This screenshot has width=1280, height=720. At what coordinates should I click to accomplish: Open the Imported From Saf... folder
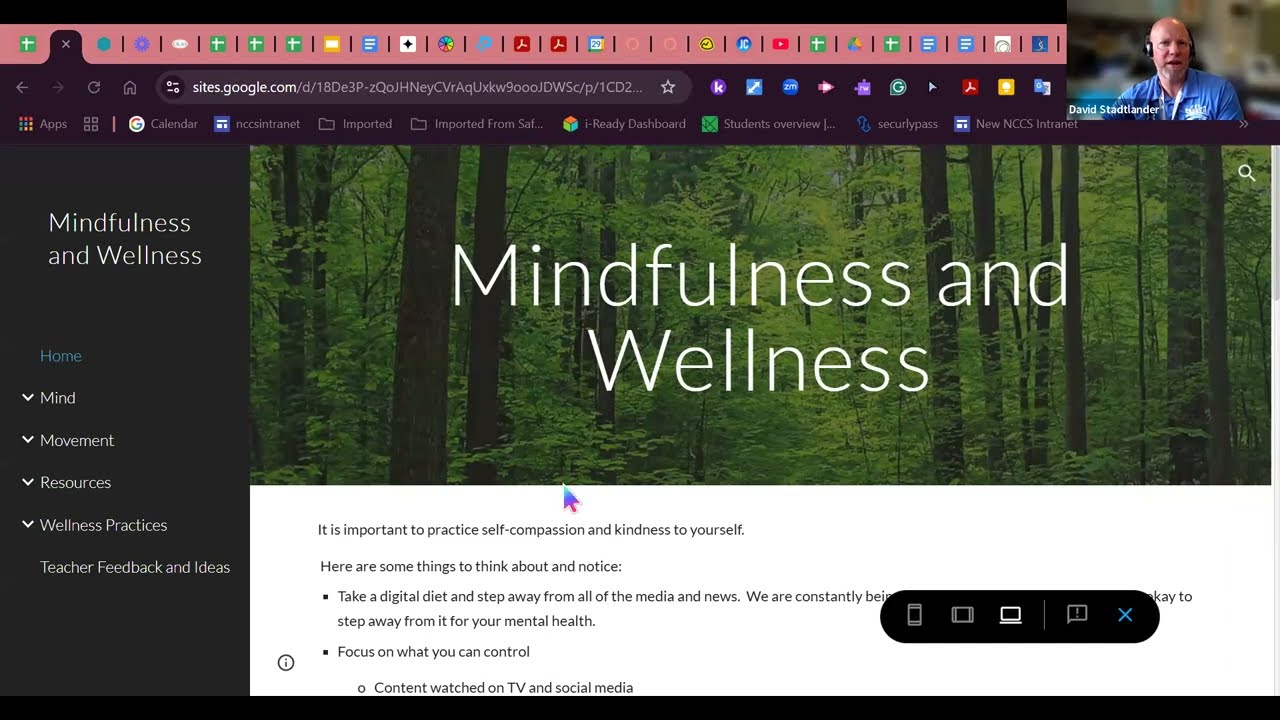pos(477,124)
